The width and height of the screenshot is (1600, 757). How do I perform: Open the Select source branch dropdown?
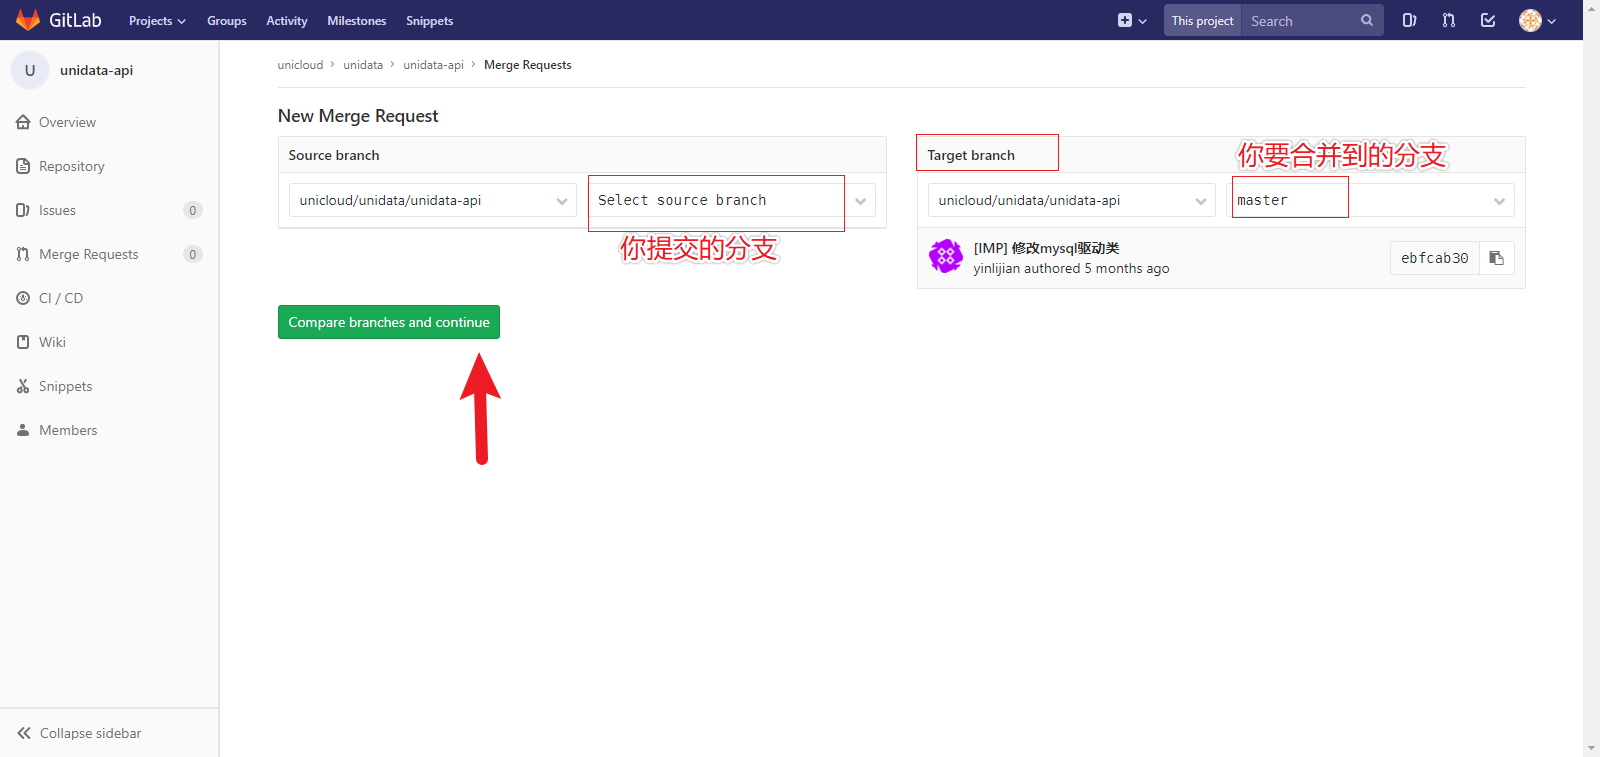pos(732,200)
